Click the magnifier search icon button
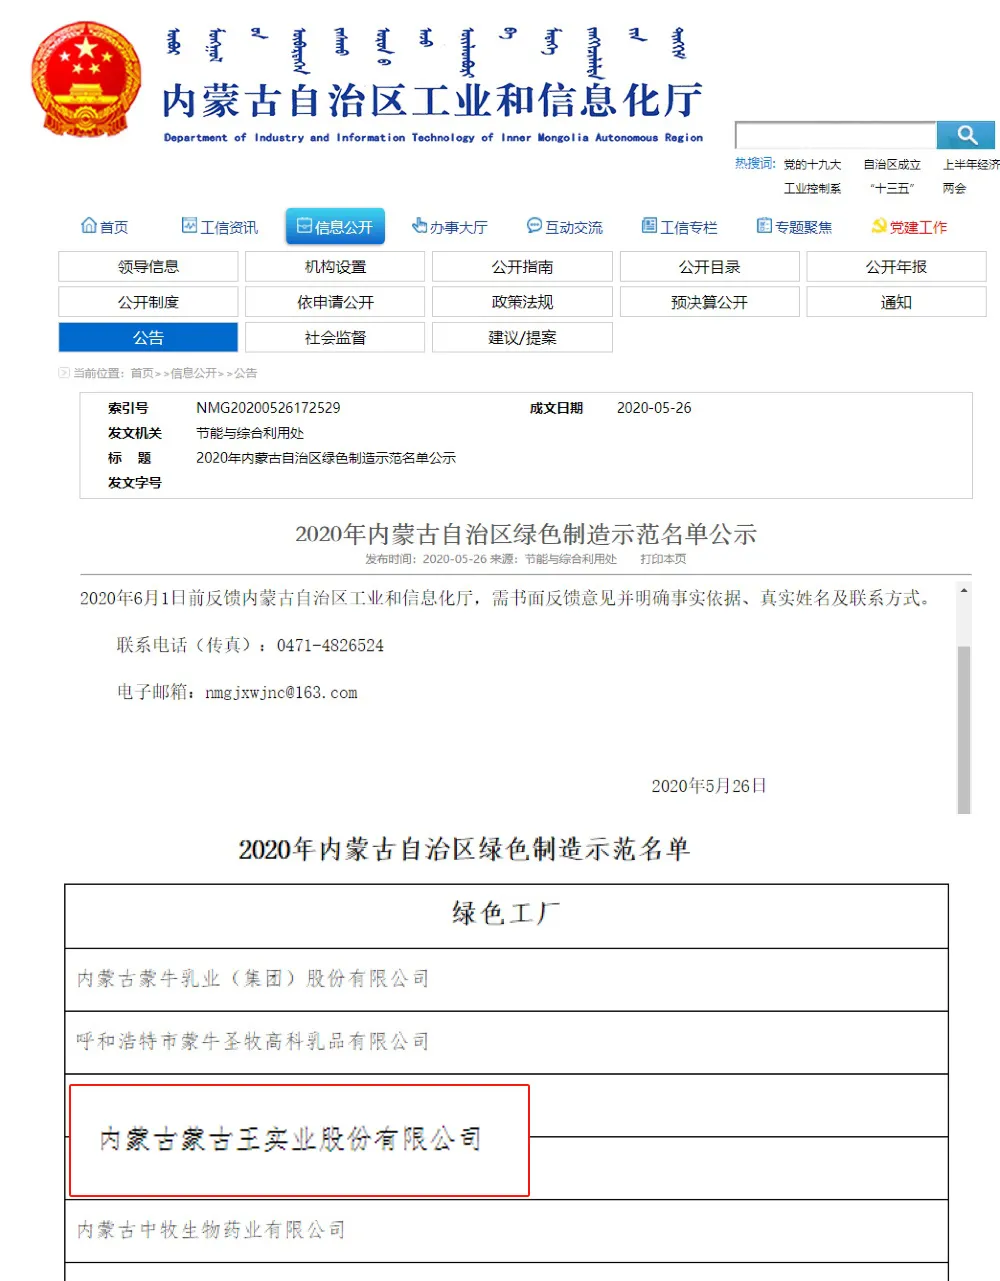 tap(965, 135)
